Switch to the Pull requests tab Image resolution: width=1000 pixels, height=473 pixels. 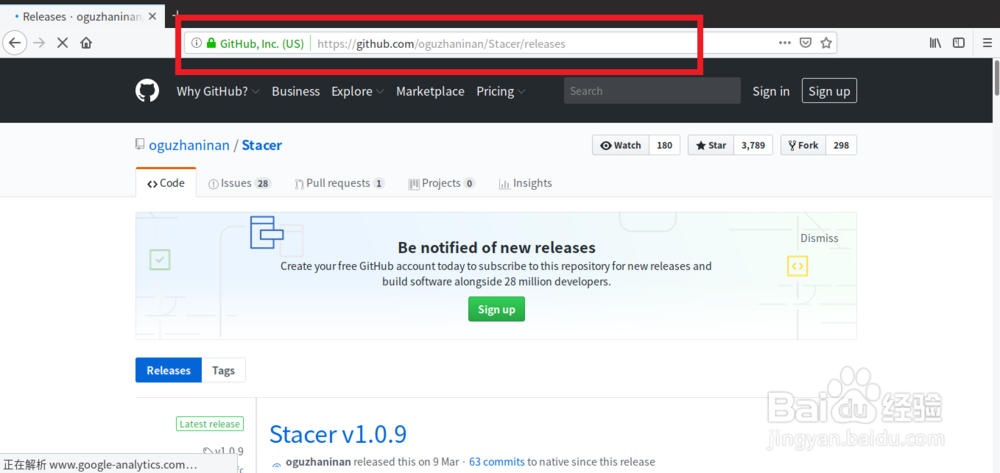point(339,183)
